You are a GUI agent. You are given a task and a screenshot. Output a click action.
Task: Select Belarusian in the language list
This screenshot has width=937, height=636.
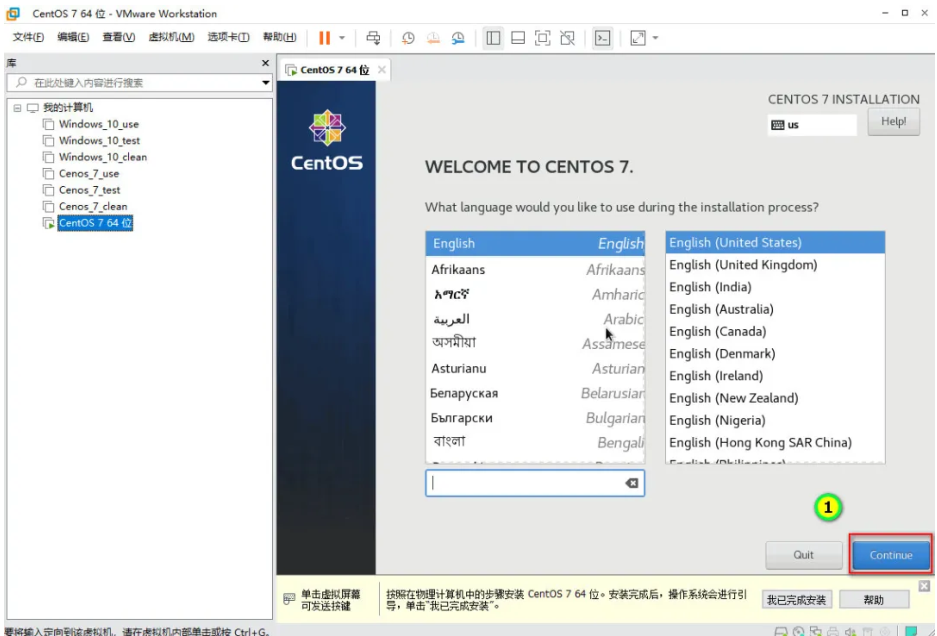(x=535, y=393)
